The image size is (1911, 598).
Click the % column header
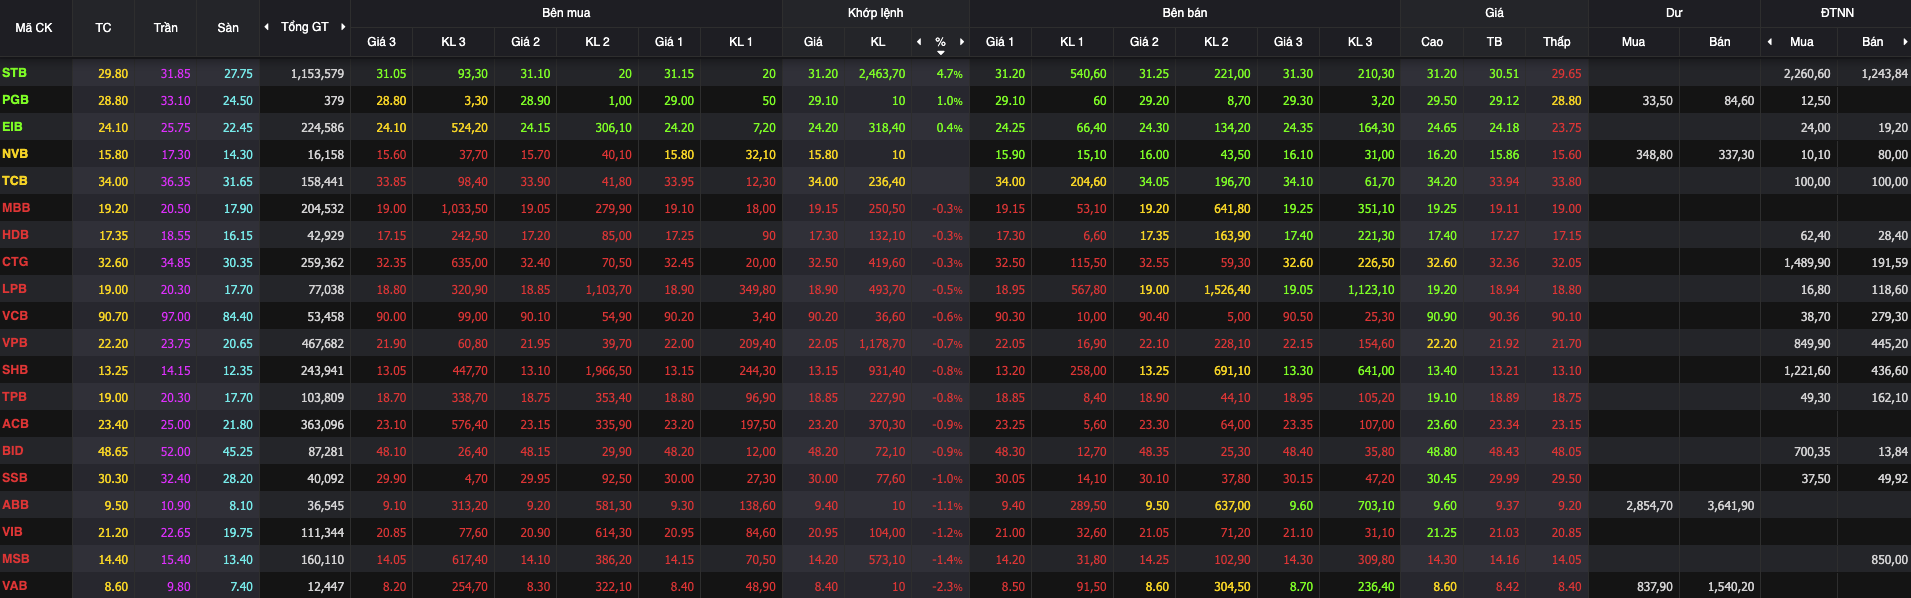click(x=940, y=42)
